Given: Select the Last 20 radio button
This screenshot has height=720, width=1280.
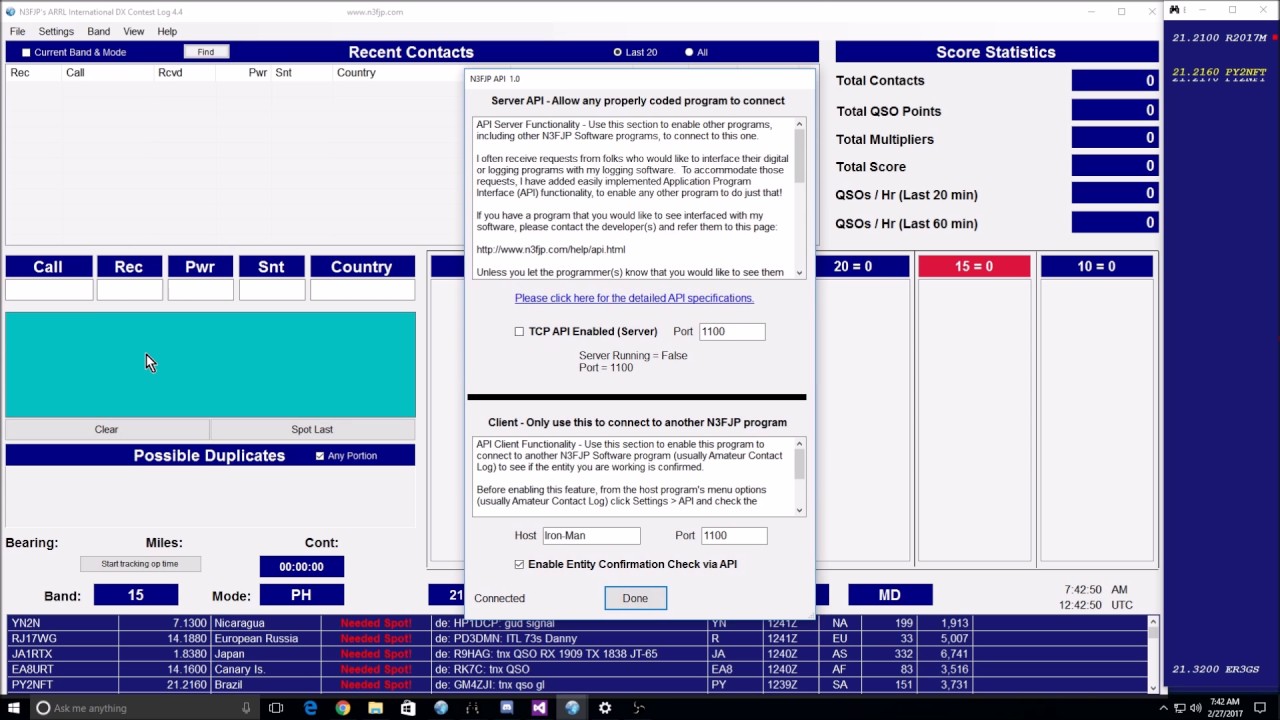Looking at the screenshot, I should 618,52.
